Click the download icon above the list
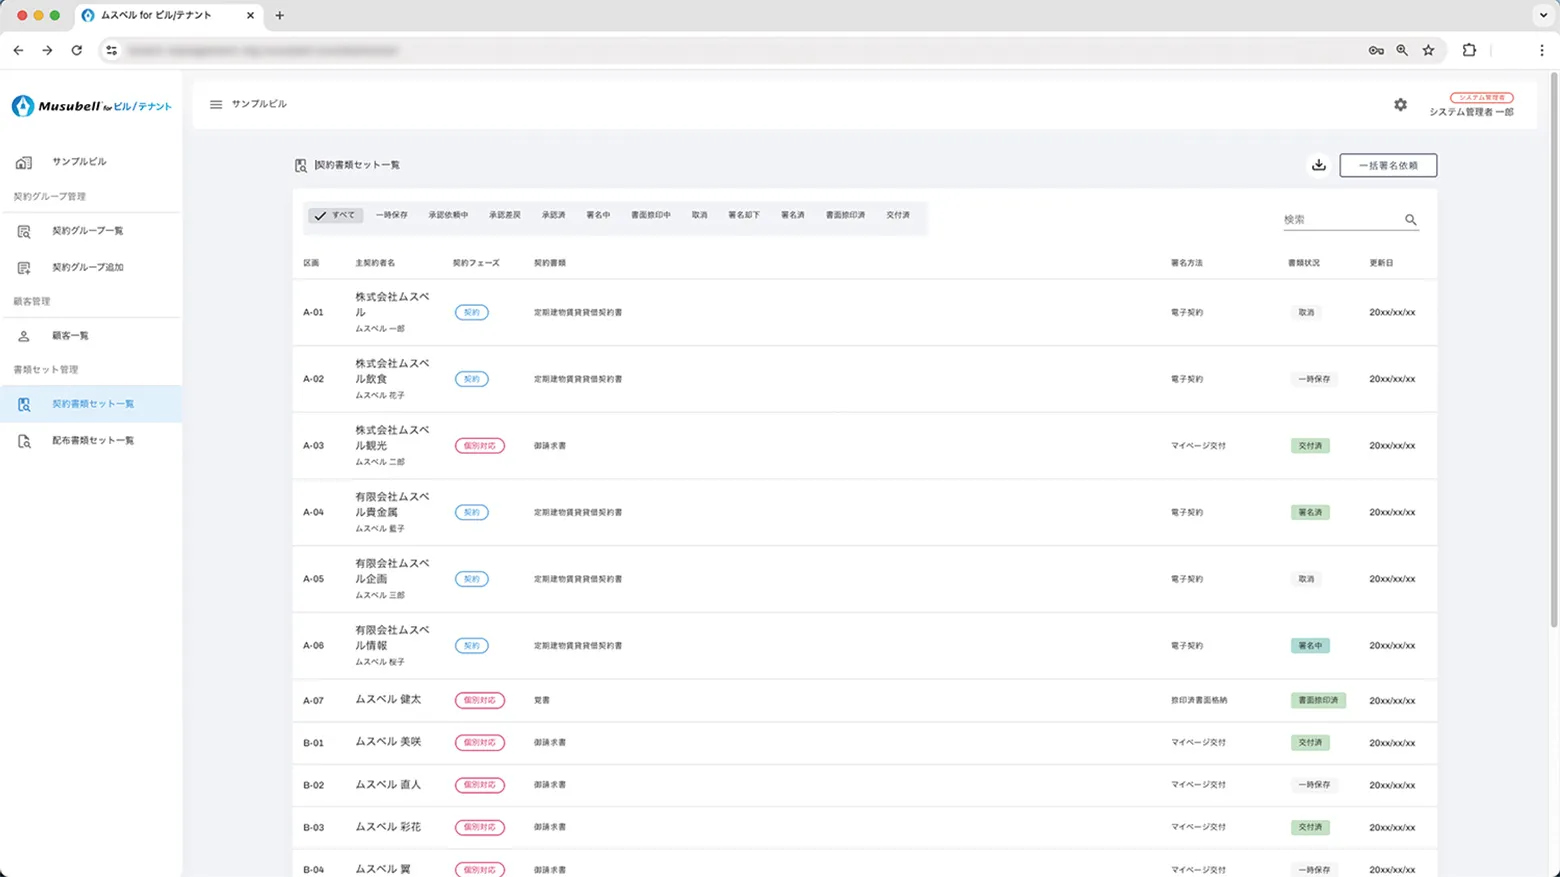The width and height of the screenshot is (1560, 877). [1318, 165]
